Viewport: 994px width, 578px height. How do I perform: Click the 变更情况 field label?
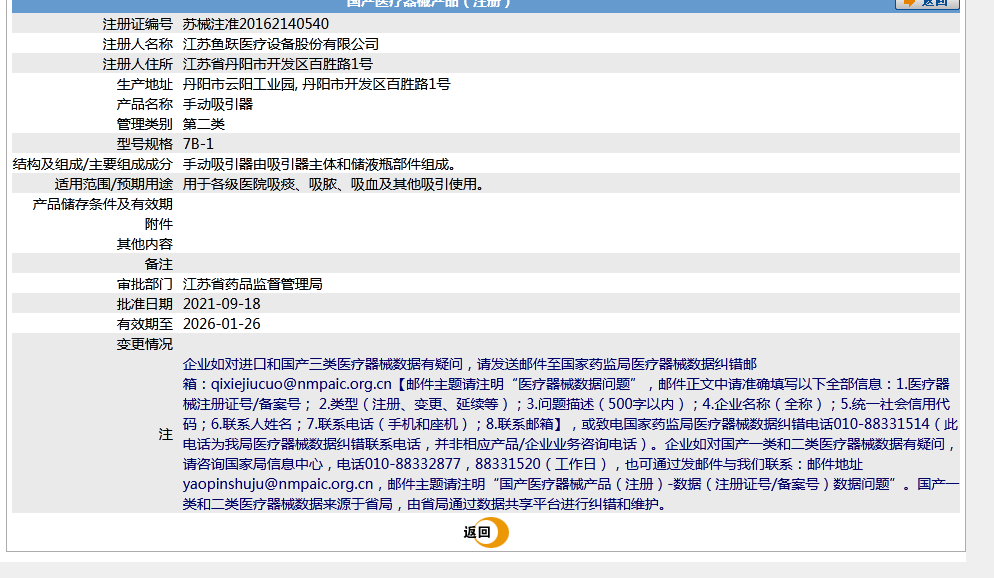144,344
